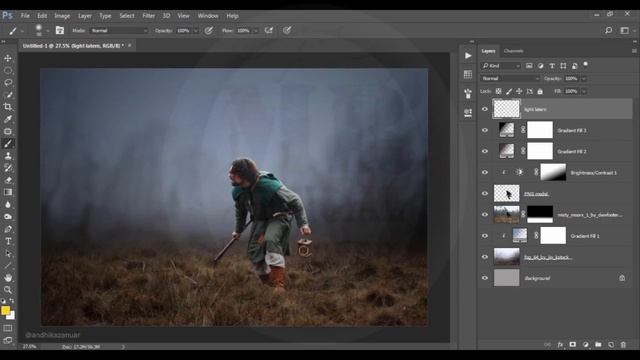640x360 pixels.
Task: Open the layer Opacity dropdown arrow
Action: 584,78
